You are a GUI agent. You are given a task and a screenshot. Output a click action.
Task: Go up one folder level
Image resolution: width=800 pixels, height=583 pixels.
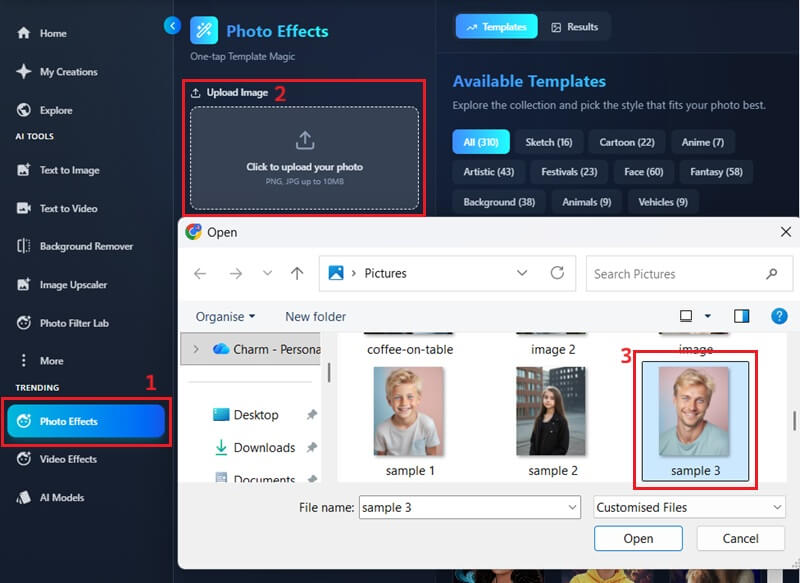click(x=297, y=273)
